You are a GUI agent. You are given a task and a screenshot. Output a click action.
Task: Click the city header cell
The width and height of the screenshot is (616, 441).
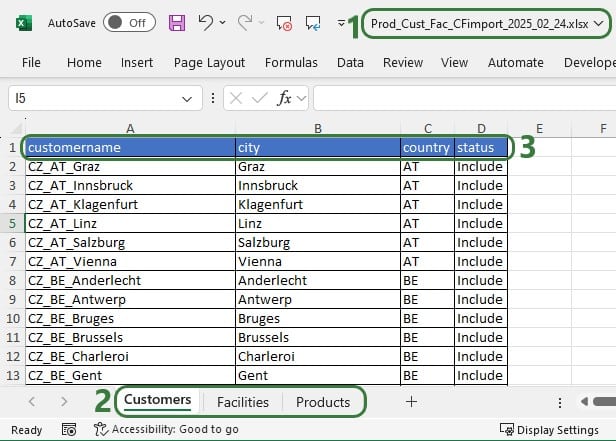tap(318, 148)
